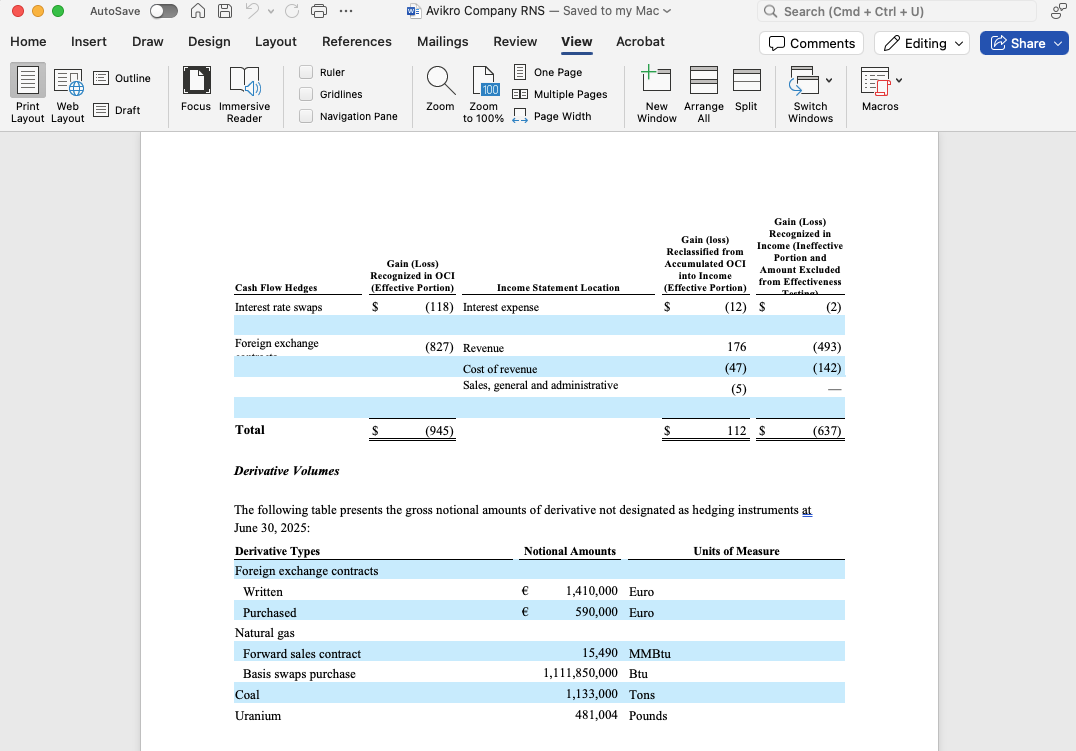Choose Multiple Pages view
Viewport: 1076px width, 751px height.
tap(560, 94)
